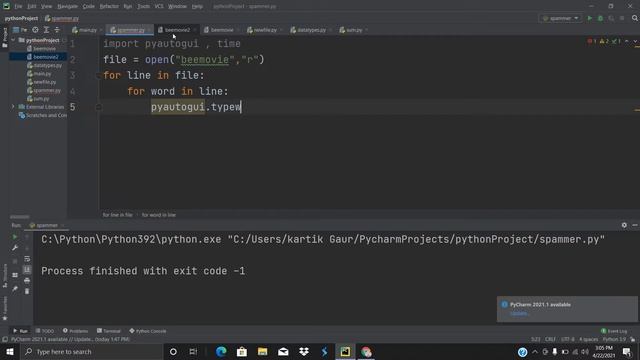Open Favorites on the left stripe
This screenshot has height=360, width=640.
pyautogui.click(x=4, y=308)
